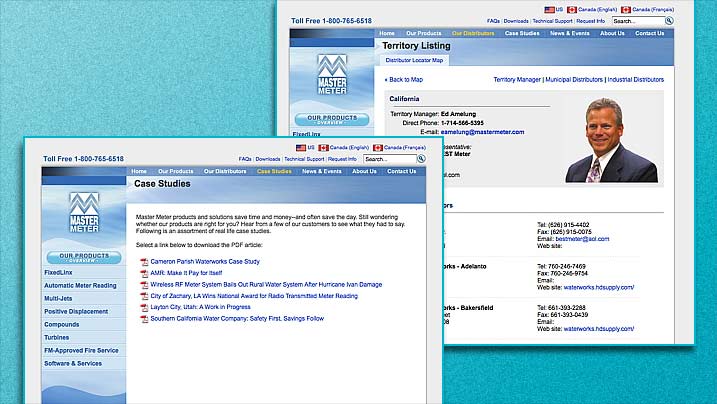The width and height of the screenshot is (717, 404).
Task: Click the search magnifier icon in Territory Listing window
Action: click(669, 21)
